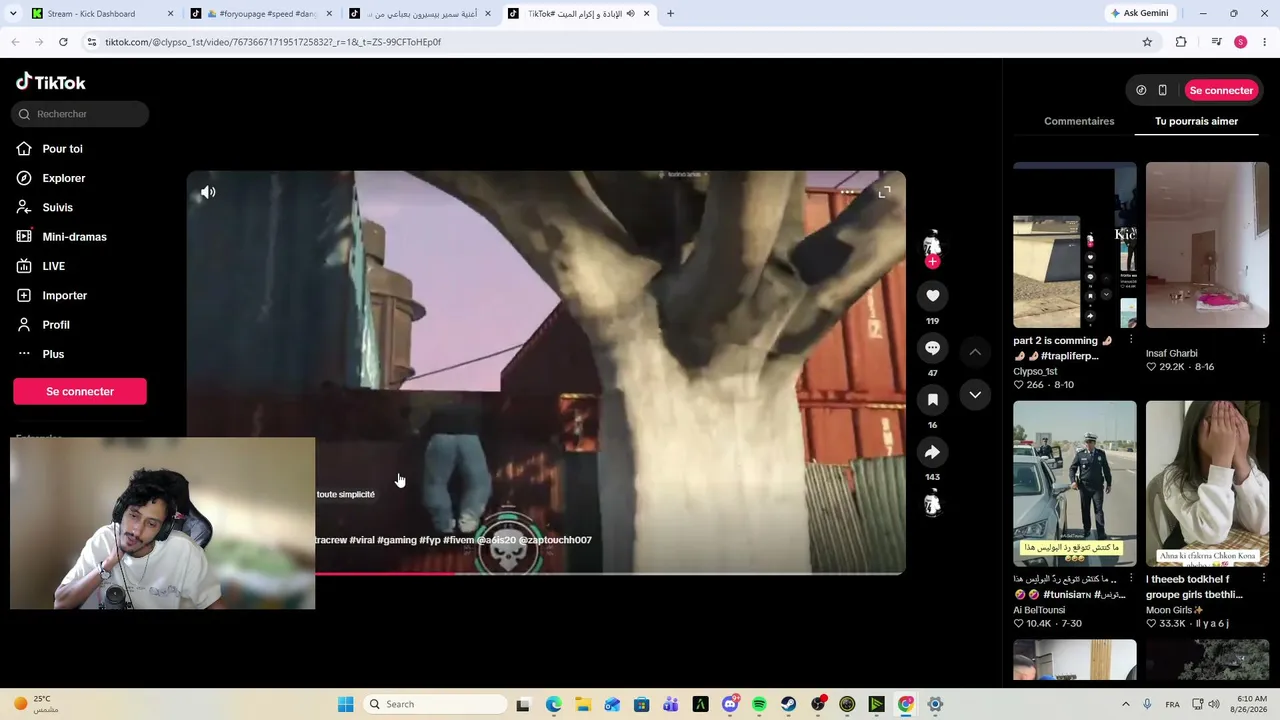Mute or unmute the video sound

208,192
